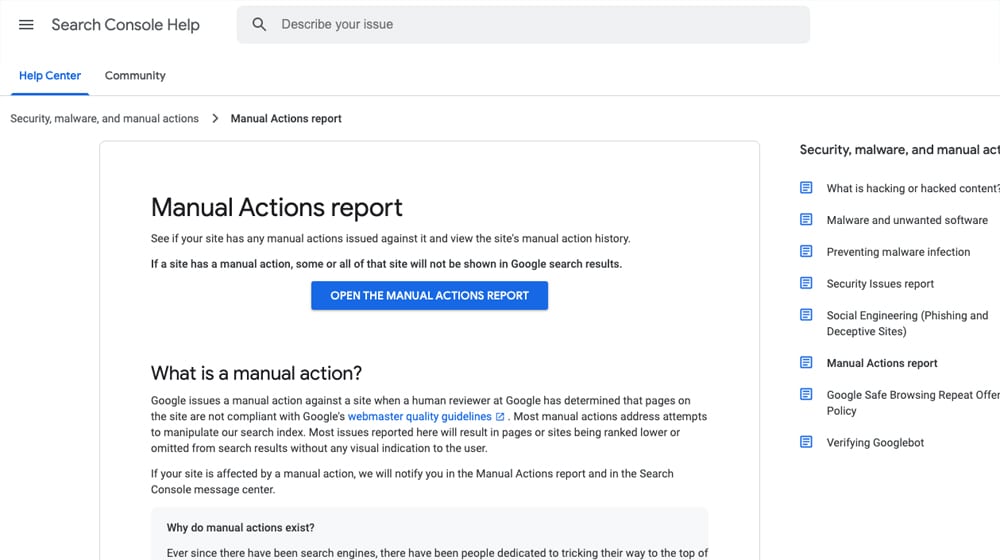This screenshot has width=1000, height=560.
Task: Open Social Engineering (Phishing and Deceptive Sites) article
Action: (907, 323)
